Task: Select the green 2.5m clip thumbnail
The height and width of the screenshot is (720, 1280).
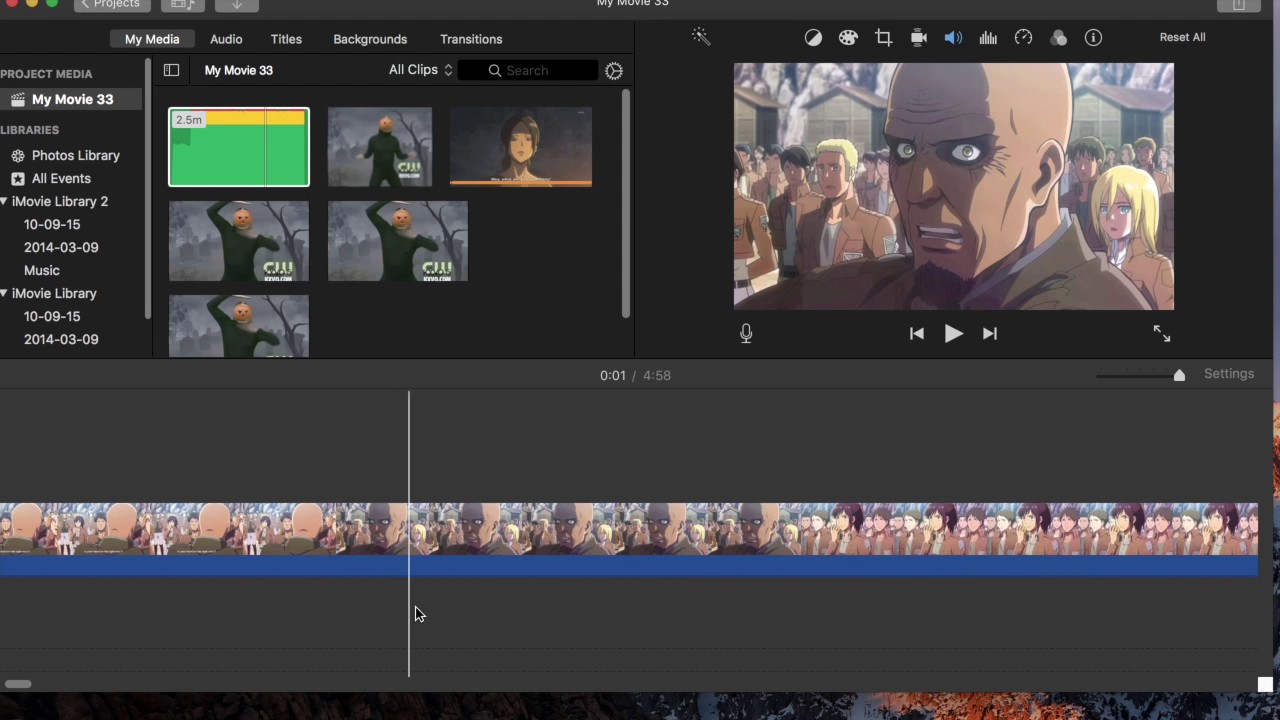Action: tap(239, 147)
